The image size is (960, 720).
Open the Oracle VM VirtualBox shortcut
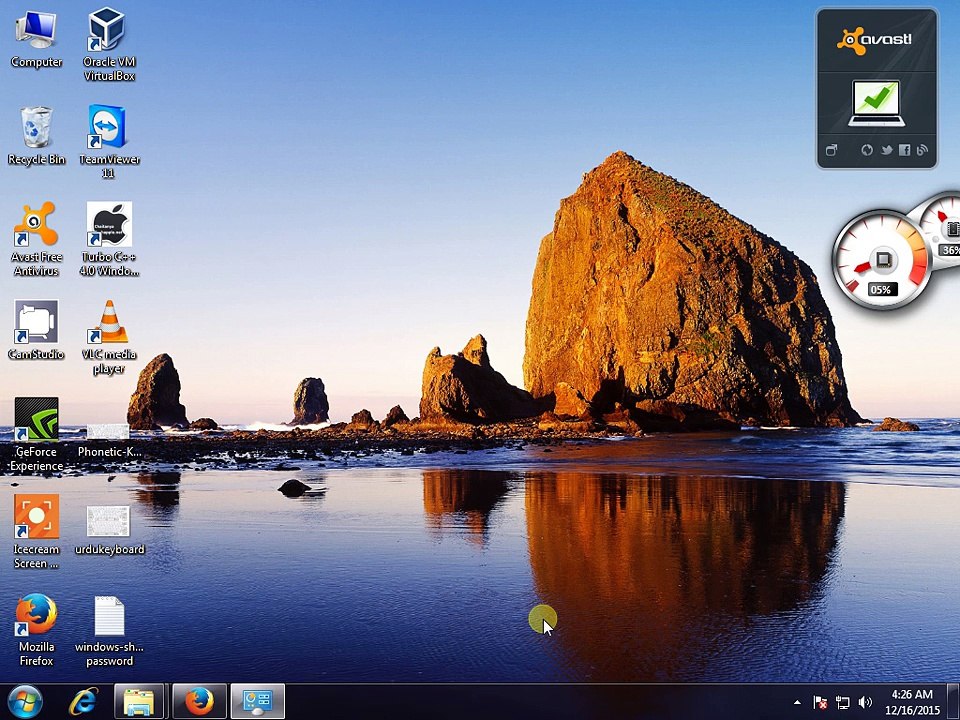[108, 32]
